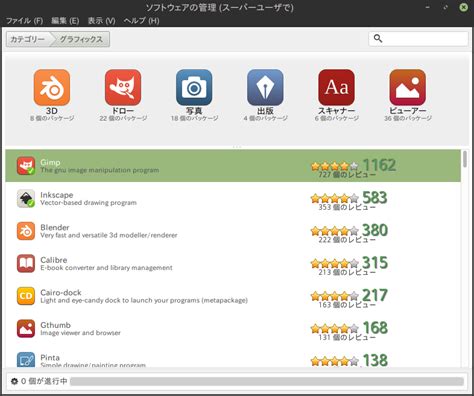Click the gear icon in status bar
474x396 pixels.
(x=14, y=381)
